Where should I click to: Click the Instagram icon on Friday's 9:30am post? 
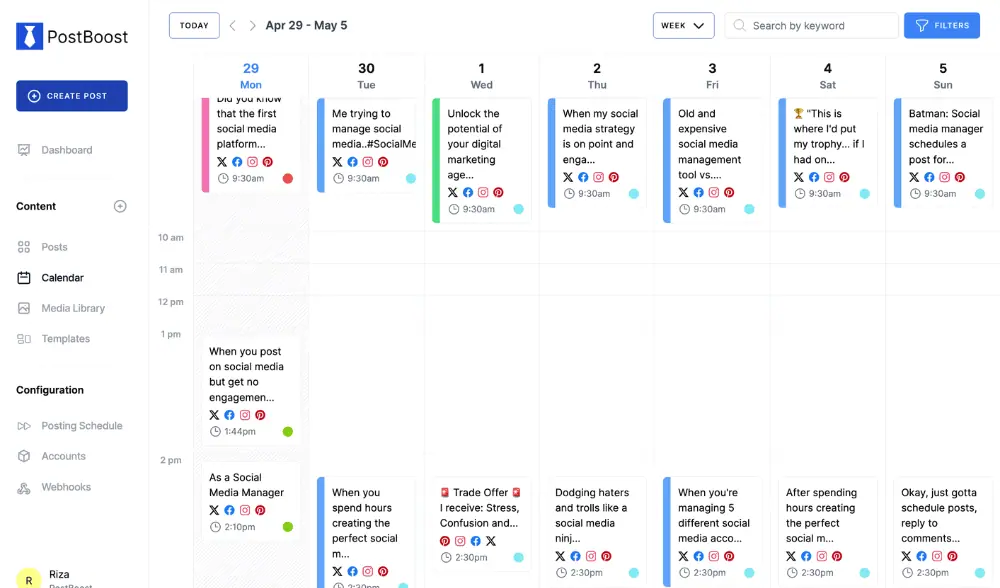(714, 192)
